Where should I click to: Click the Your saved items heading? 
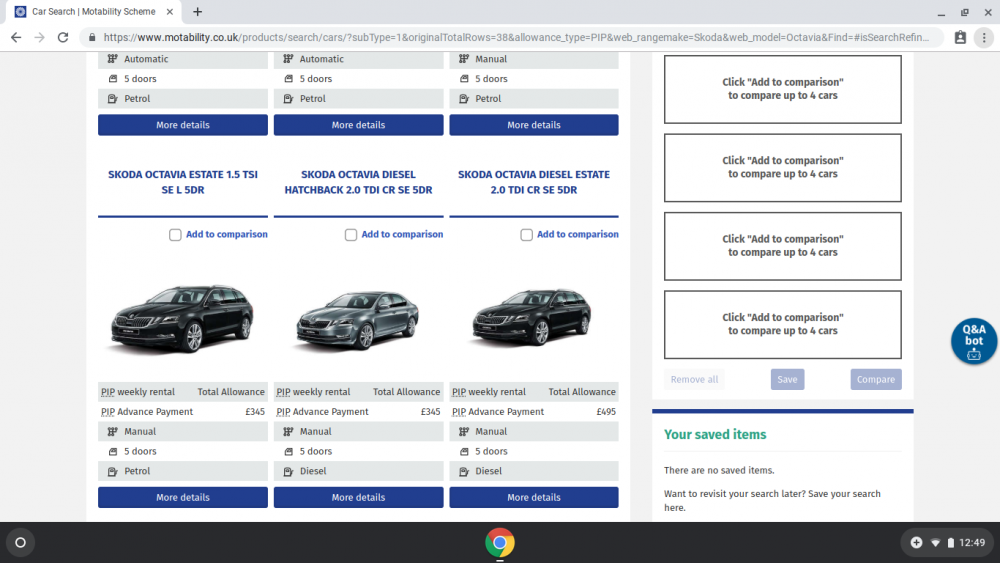click(715, 434)
